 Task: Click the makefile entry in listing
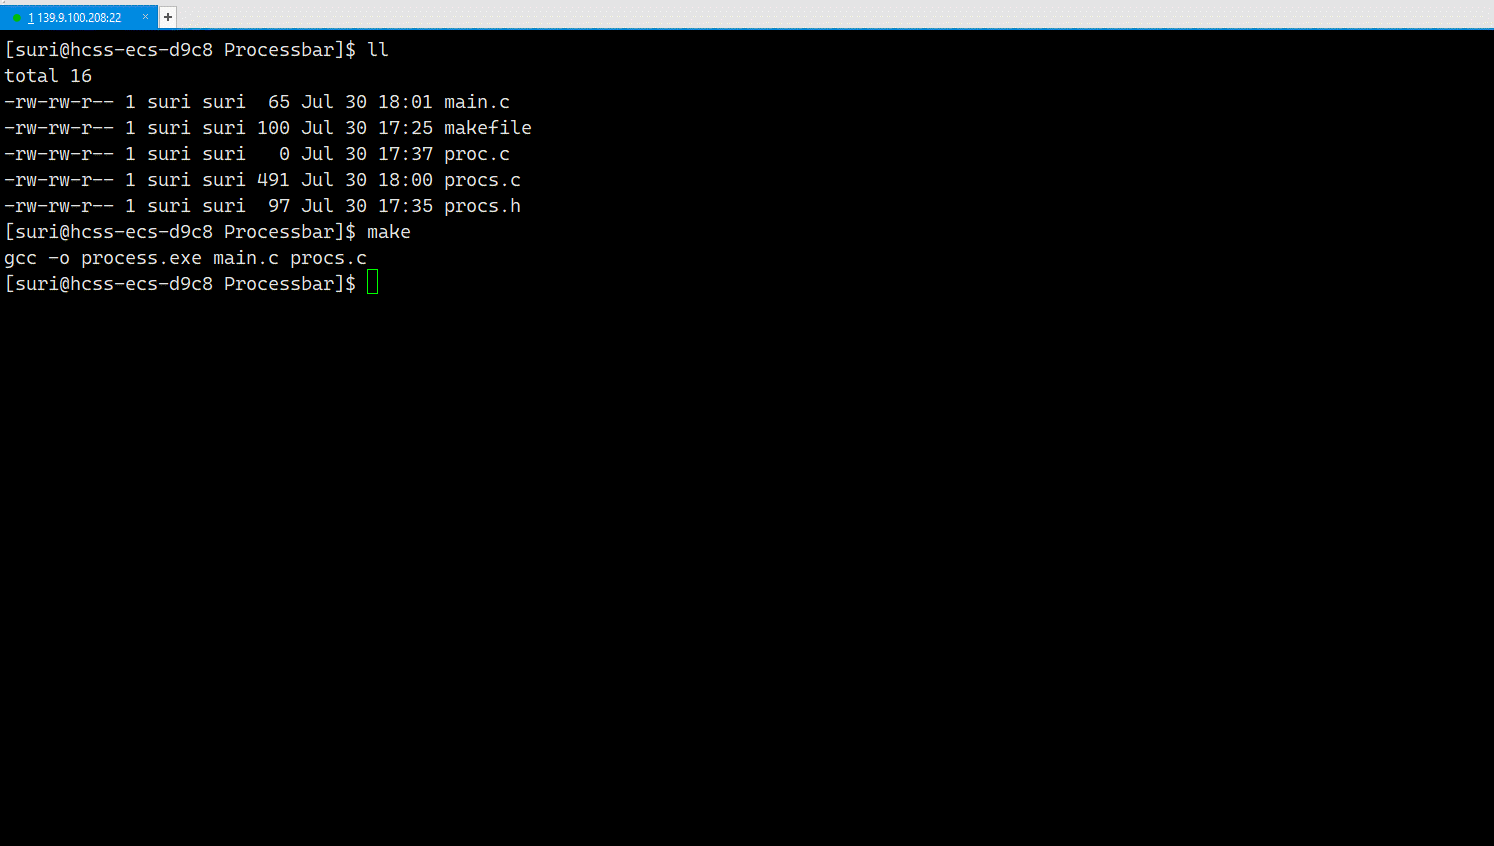[x=488, y=128]
